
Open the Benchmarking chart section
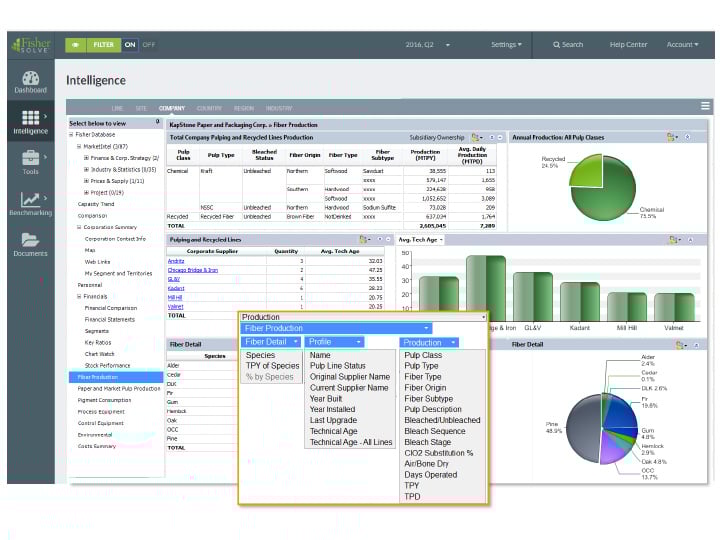pos(30,203)
